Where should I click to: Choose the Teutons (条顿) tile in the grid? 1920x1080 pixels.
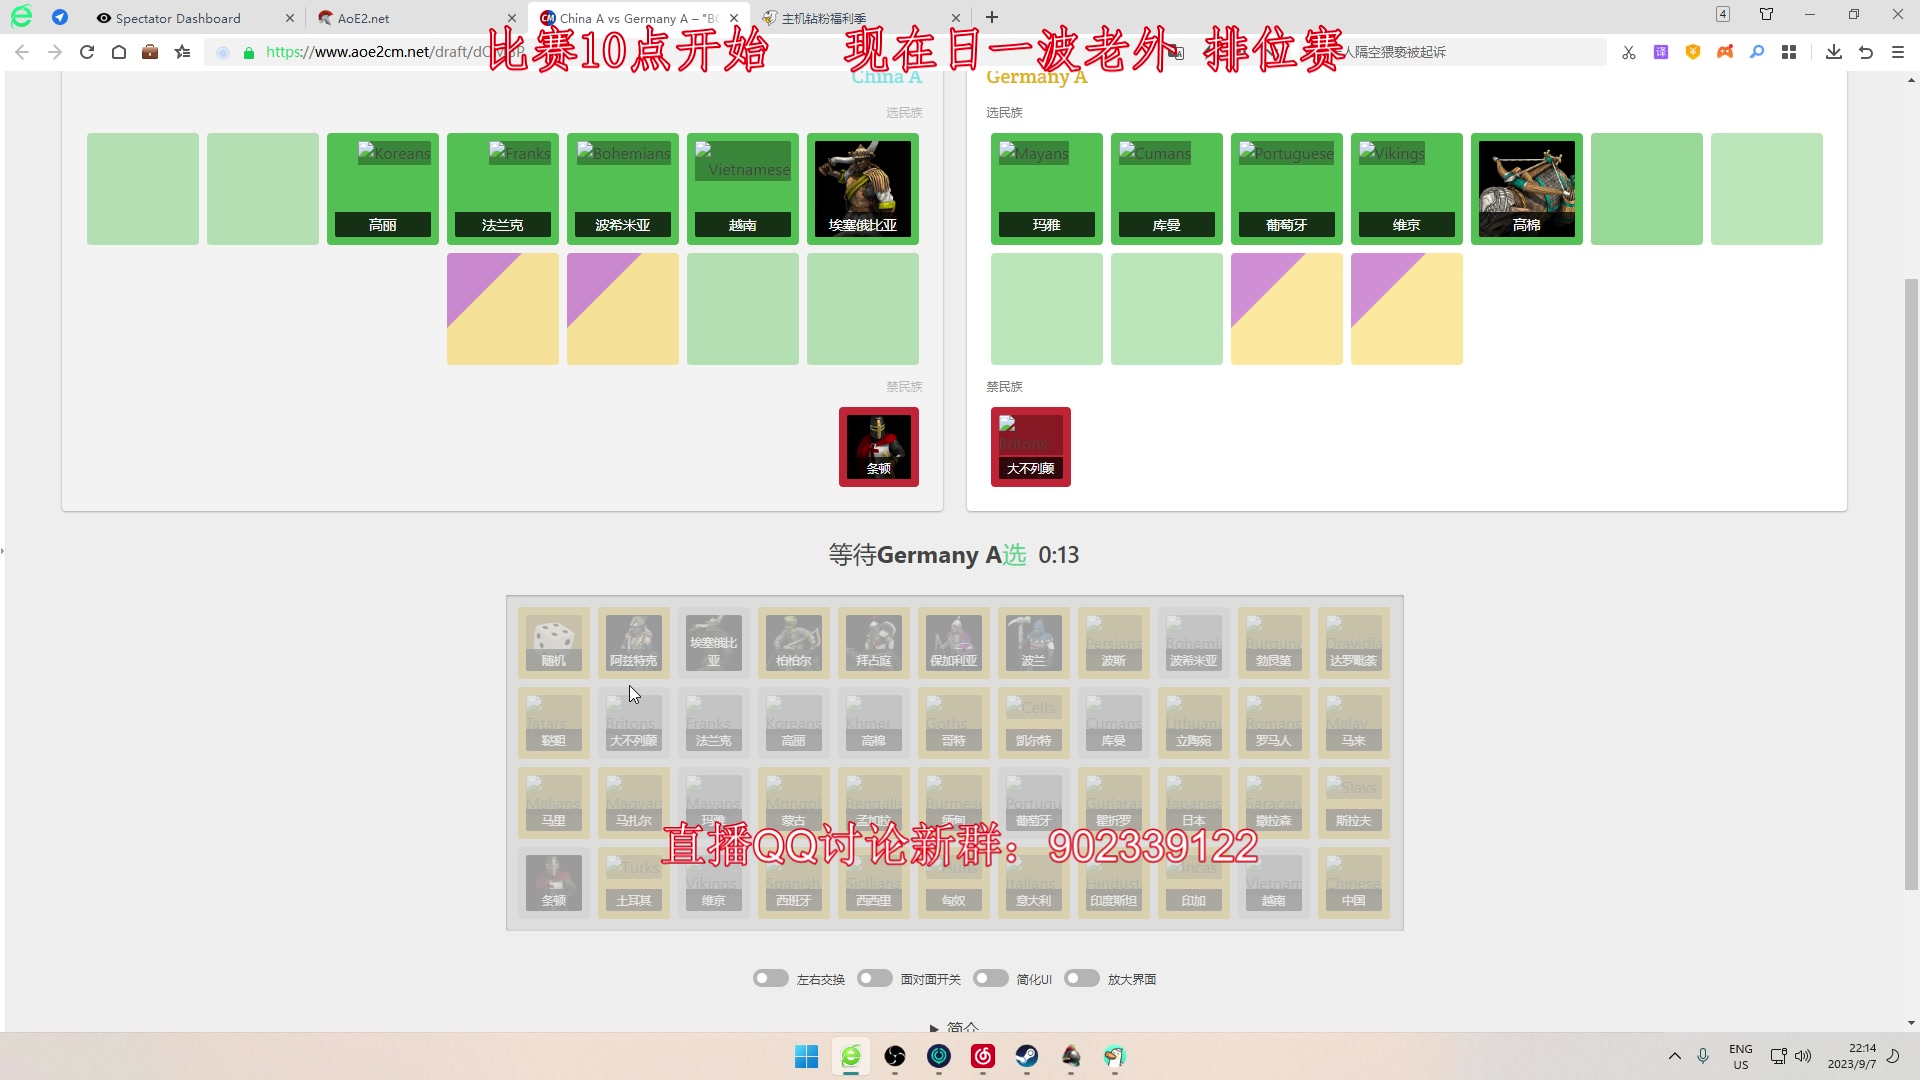coord(553,882)
